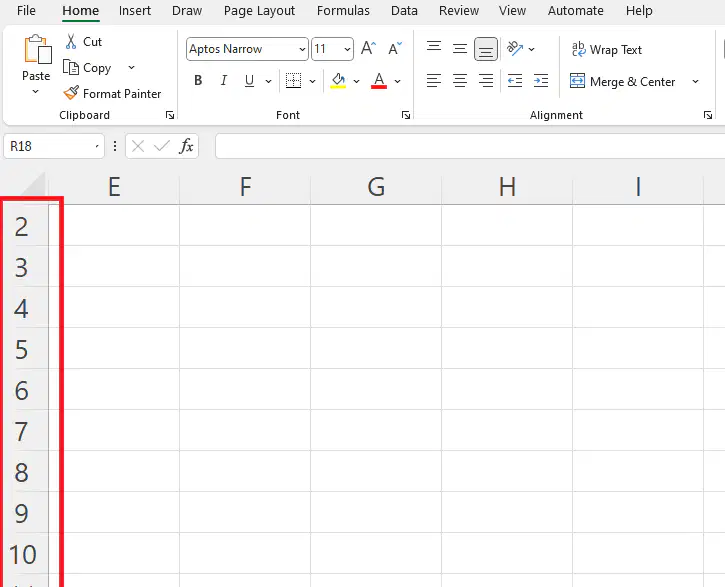Switch to the Automate tab
This screenshot has height=587, width=725.
pyautogui.click(x=576, y=11)
